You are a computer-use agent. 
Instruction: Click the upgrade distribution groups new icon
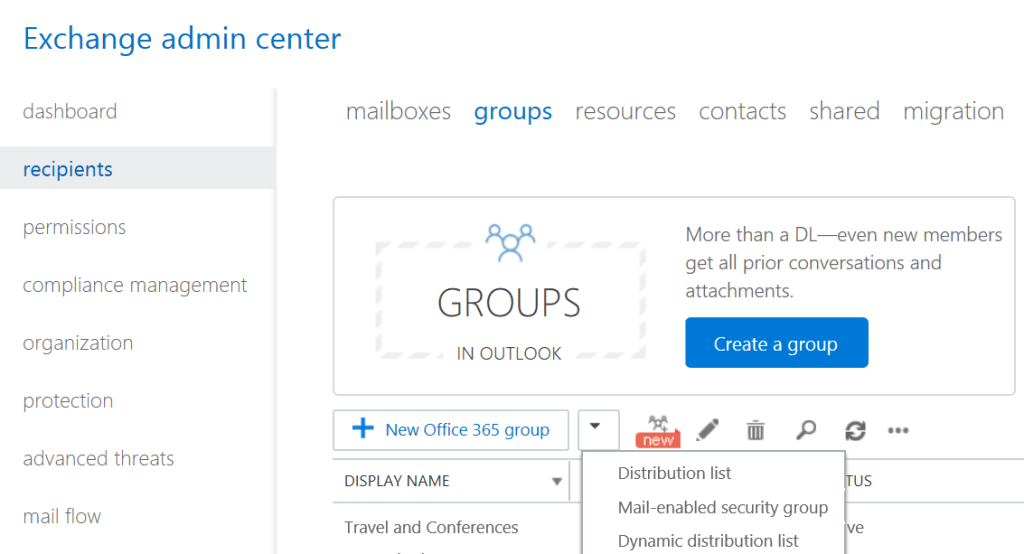(658, 430)
